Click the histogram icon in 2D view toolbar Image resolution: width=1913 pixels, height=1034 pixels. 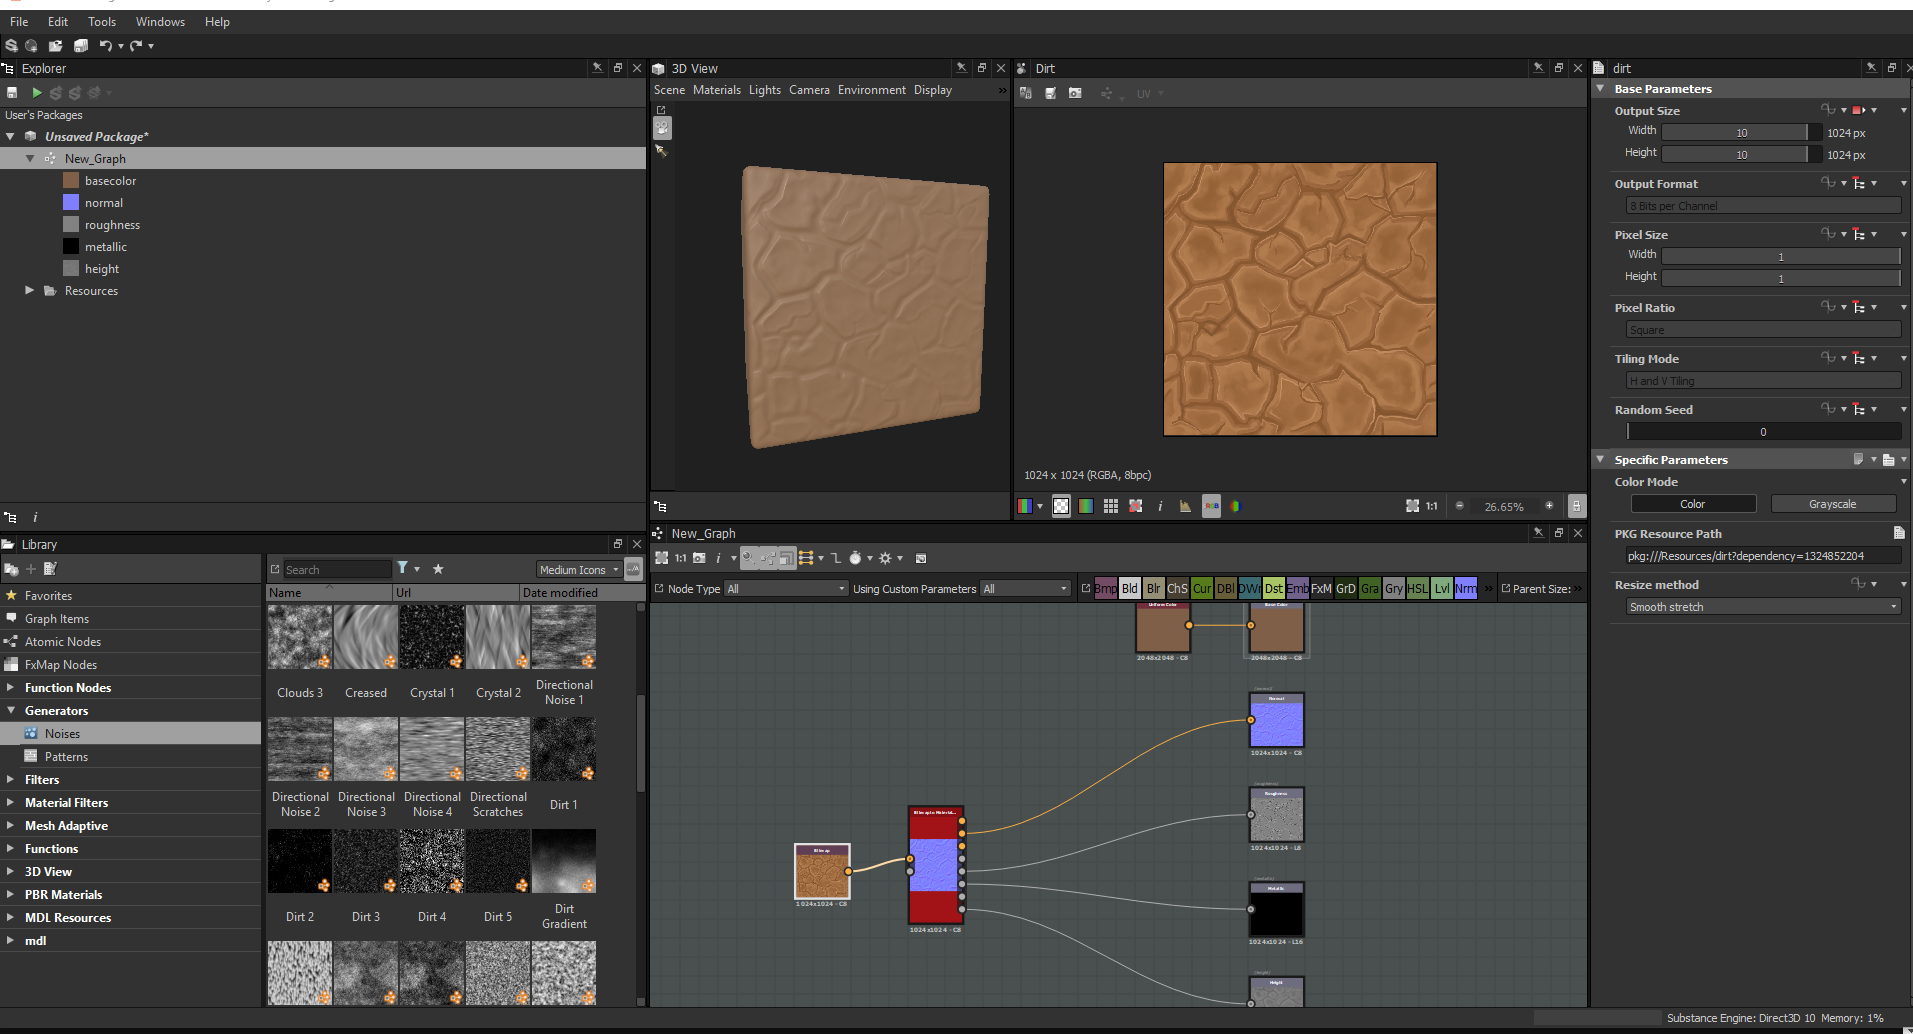[x=1185, y=506]
